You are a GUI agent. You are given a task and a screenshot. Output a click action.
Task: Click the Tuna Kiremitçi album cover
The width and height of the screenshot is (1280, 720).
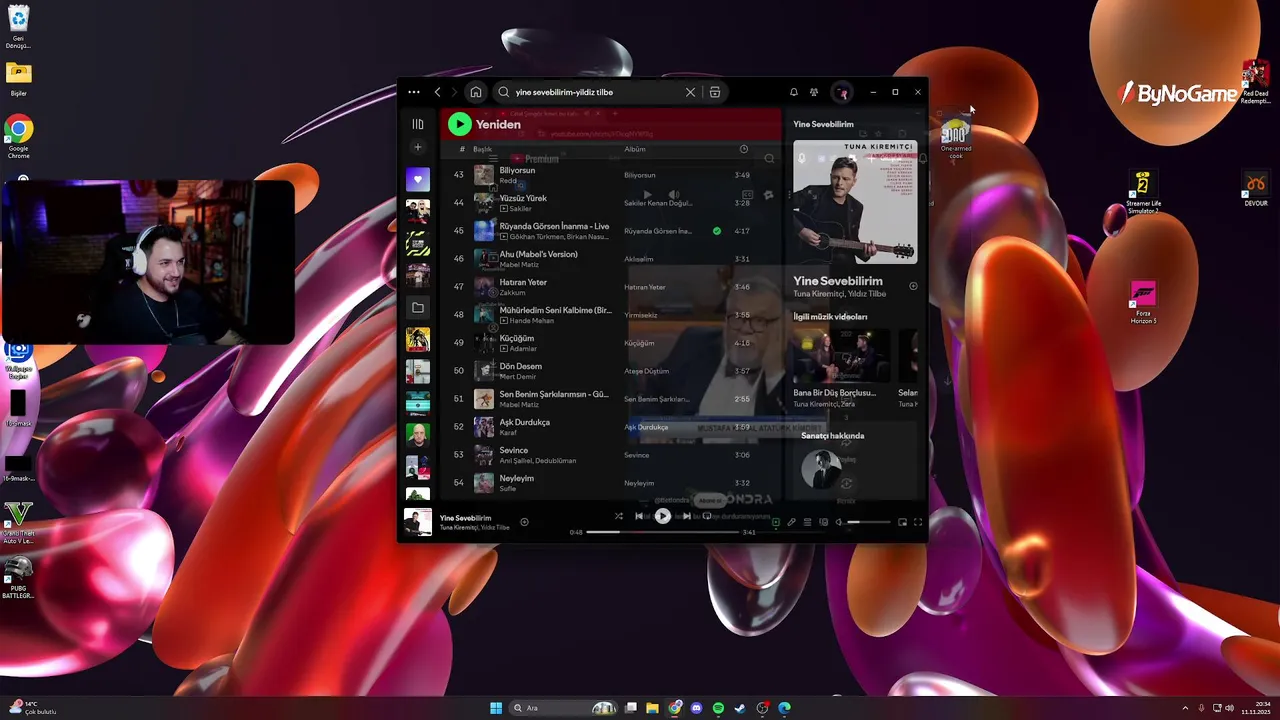(x=855, y=202)
